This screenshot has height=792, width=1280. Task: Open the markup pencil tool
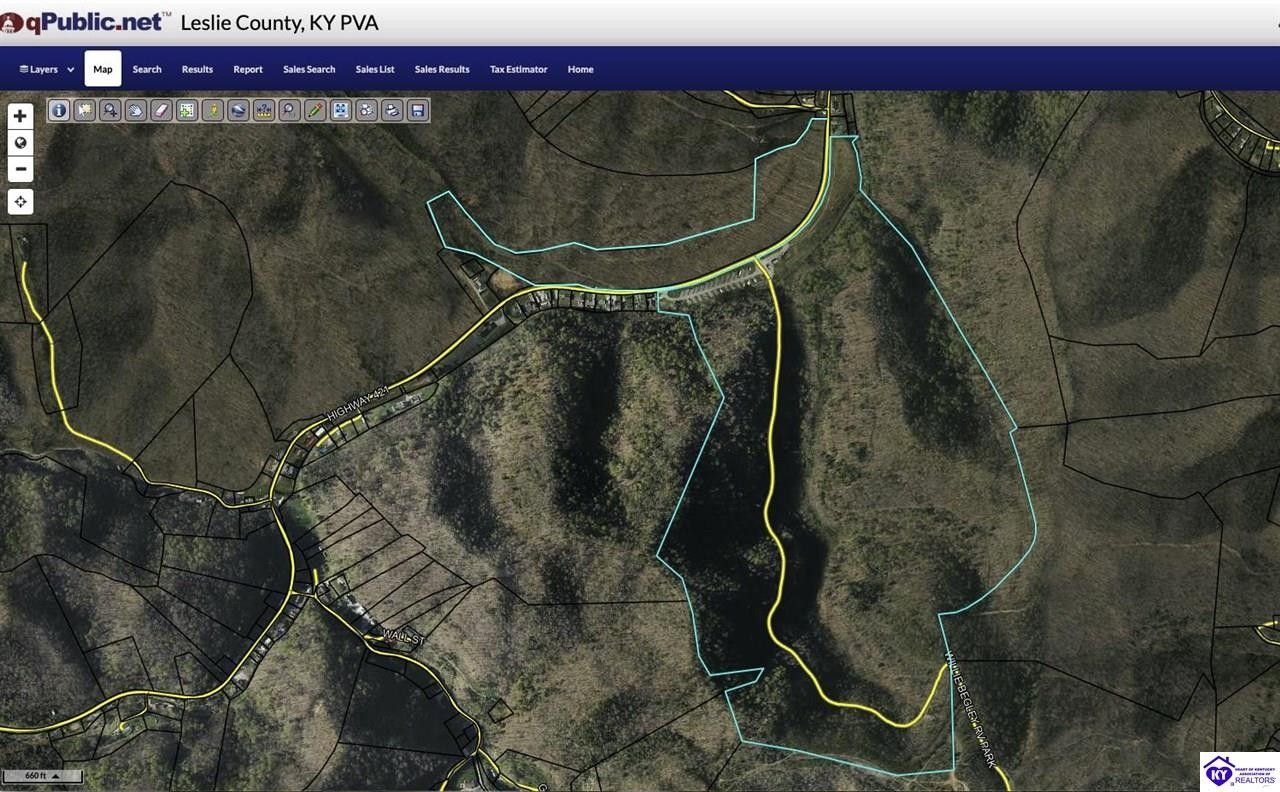(x=314, y=110)
